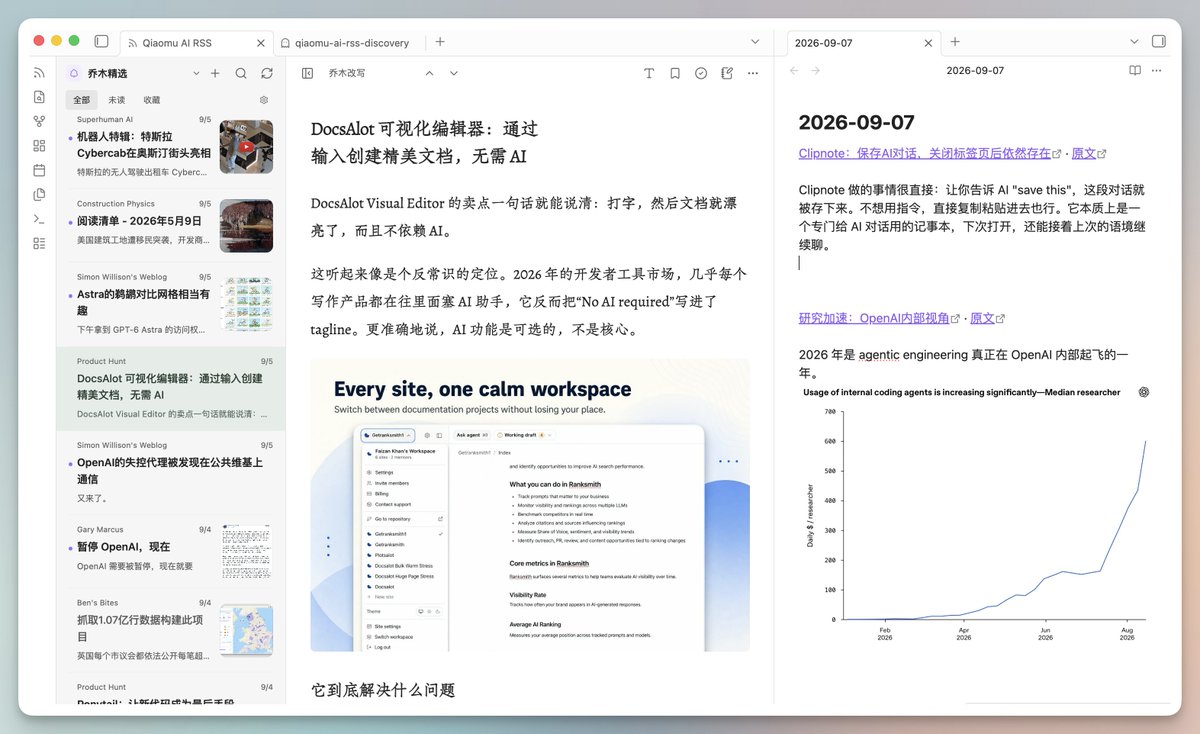Open Clipnote article link in note
Image resolution: width=1200 pixels, height=734 pixels.
[925, 154]
